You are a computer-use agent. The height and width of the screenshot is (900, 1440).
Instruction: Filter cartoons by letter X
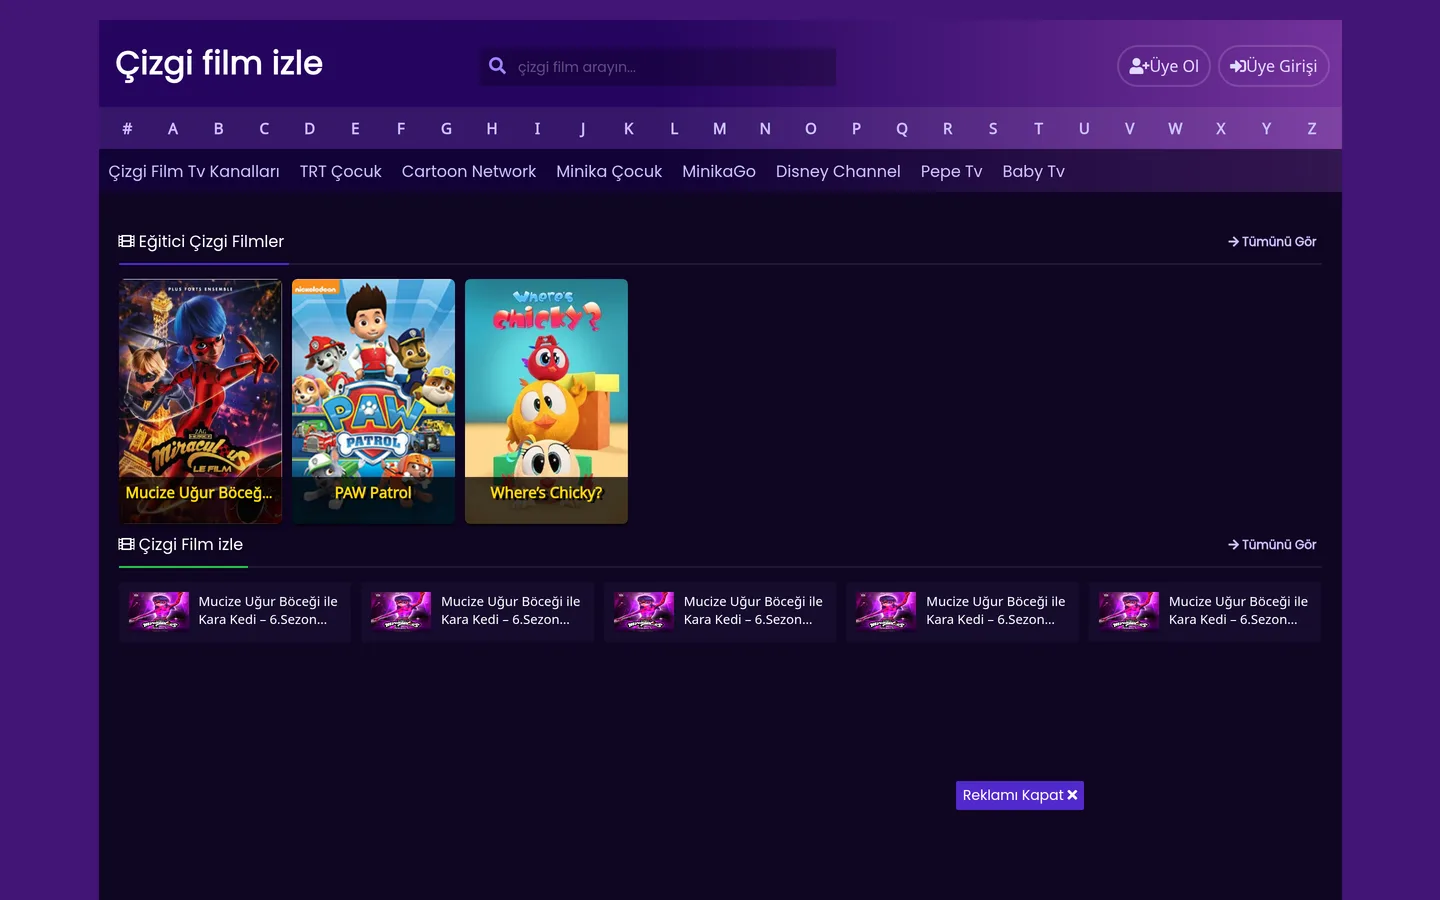tap(1221, 128)
